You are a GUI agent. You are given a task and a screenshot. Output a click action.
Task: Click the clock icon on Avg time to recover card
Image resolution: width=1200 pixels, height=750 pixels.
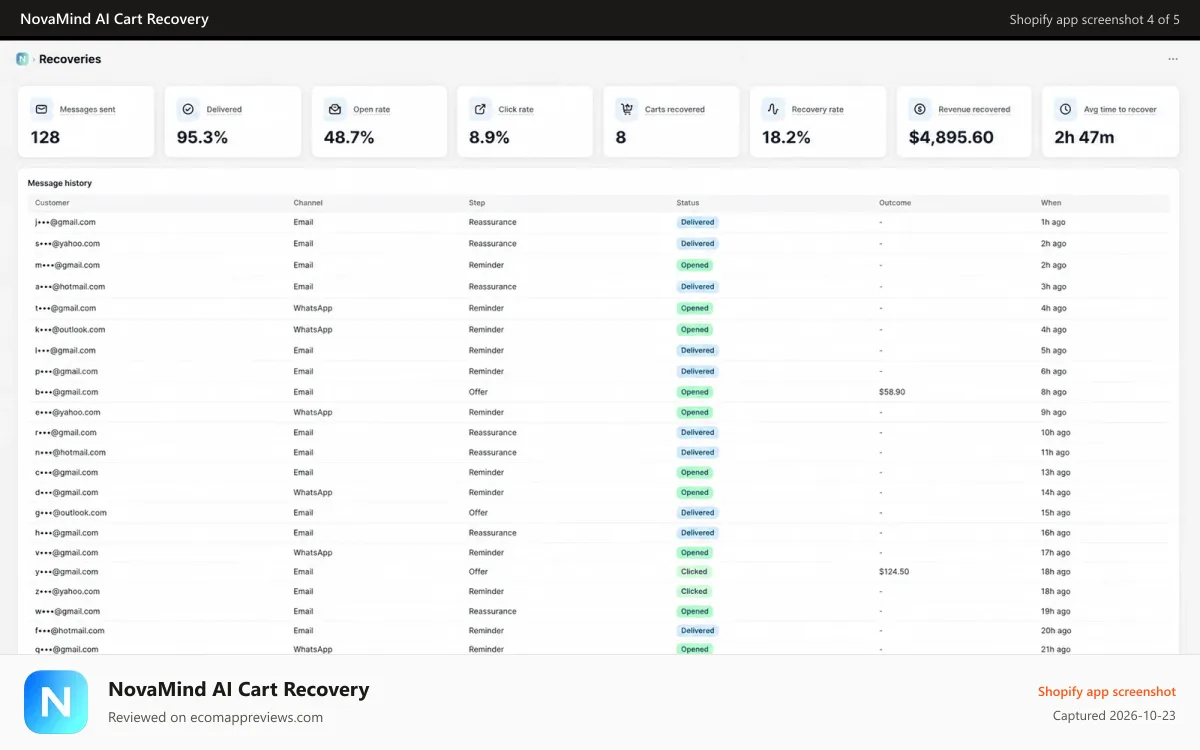[1065, 109]
